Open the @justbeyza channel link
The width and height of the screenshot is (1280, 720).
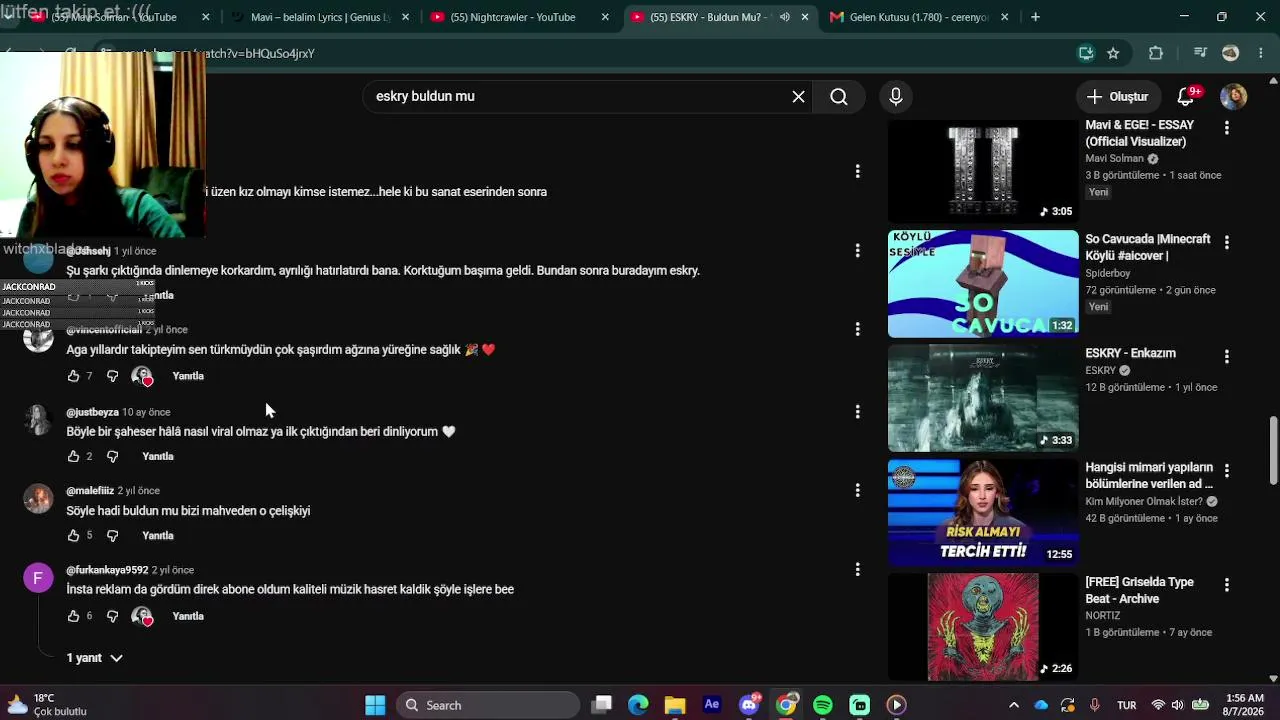pos(92,412)
